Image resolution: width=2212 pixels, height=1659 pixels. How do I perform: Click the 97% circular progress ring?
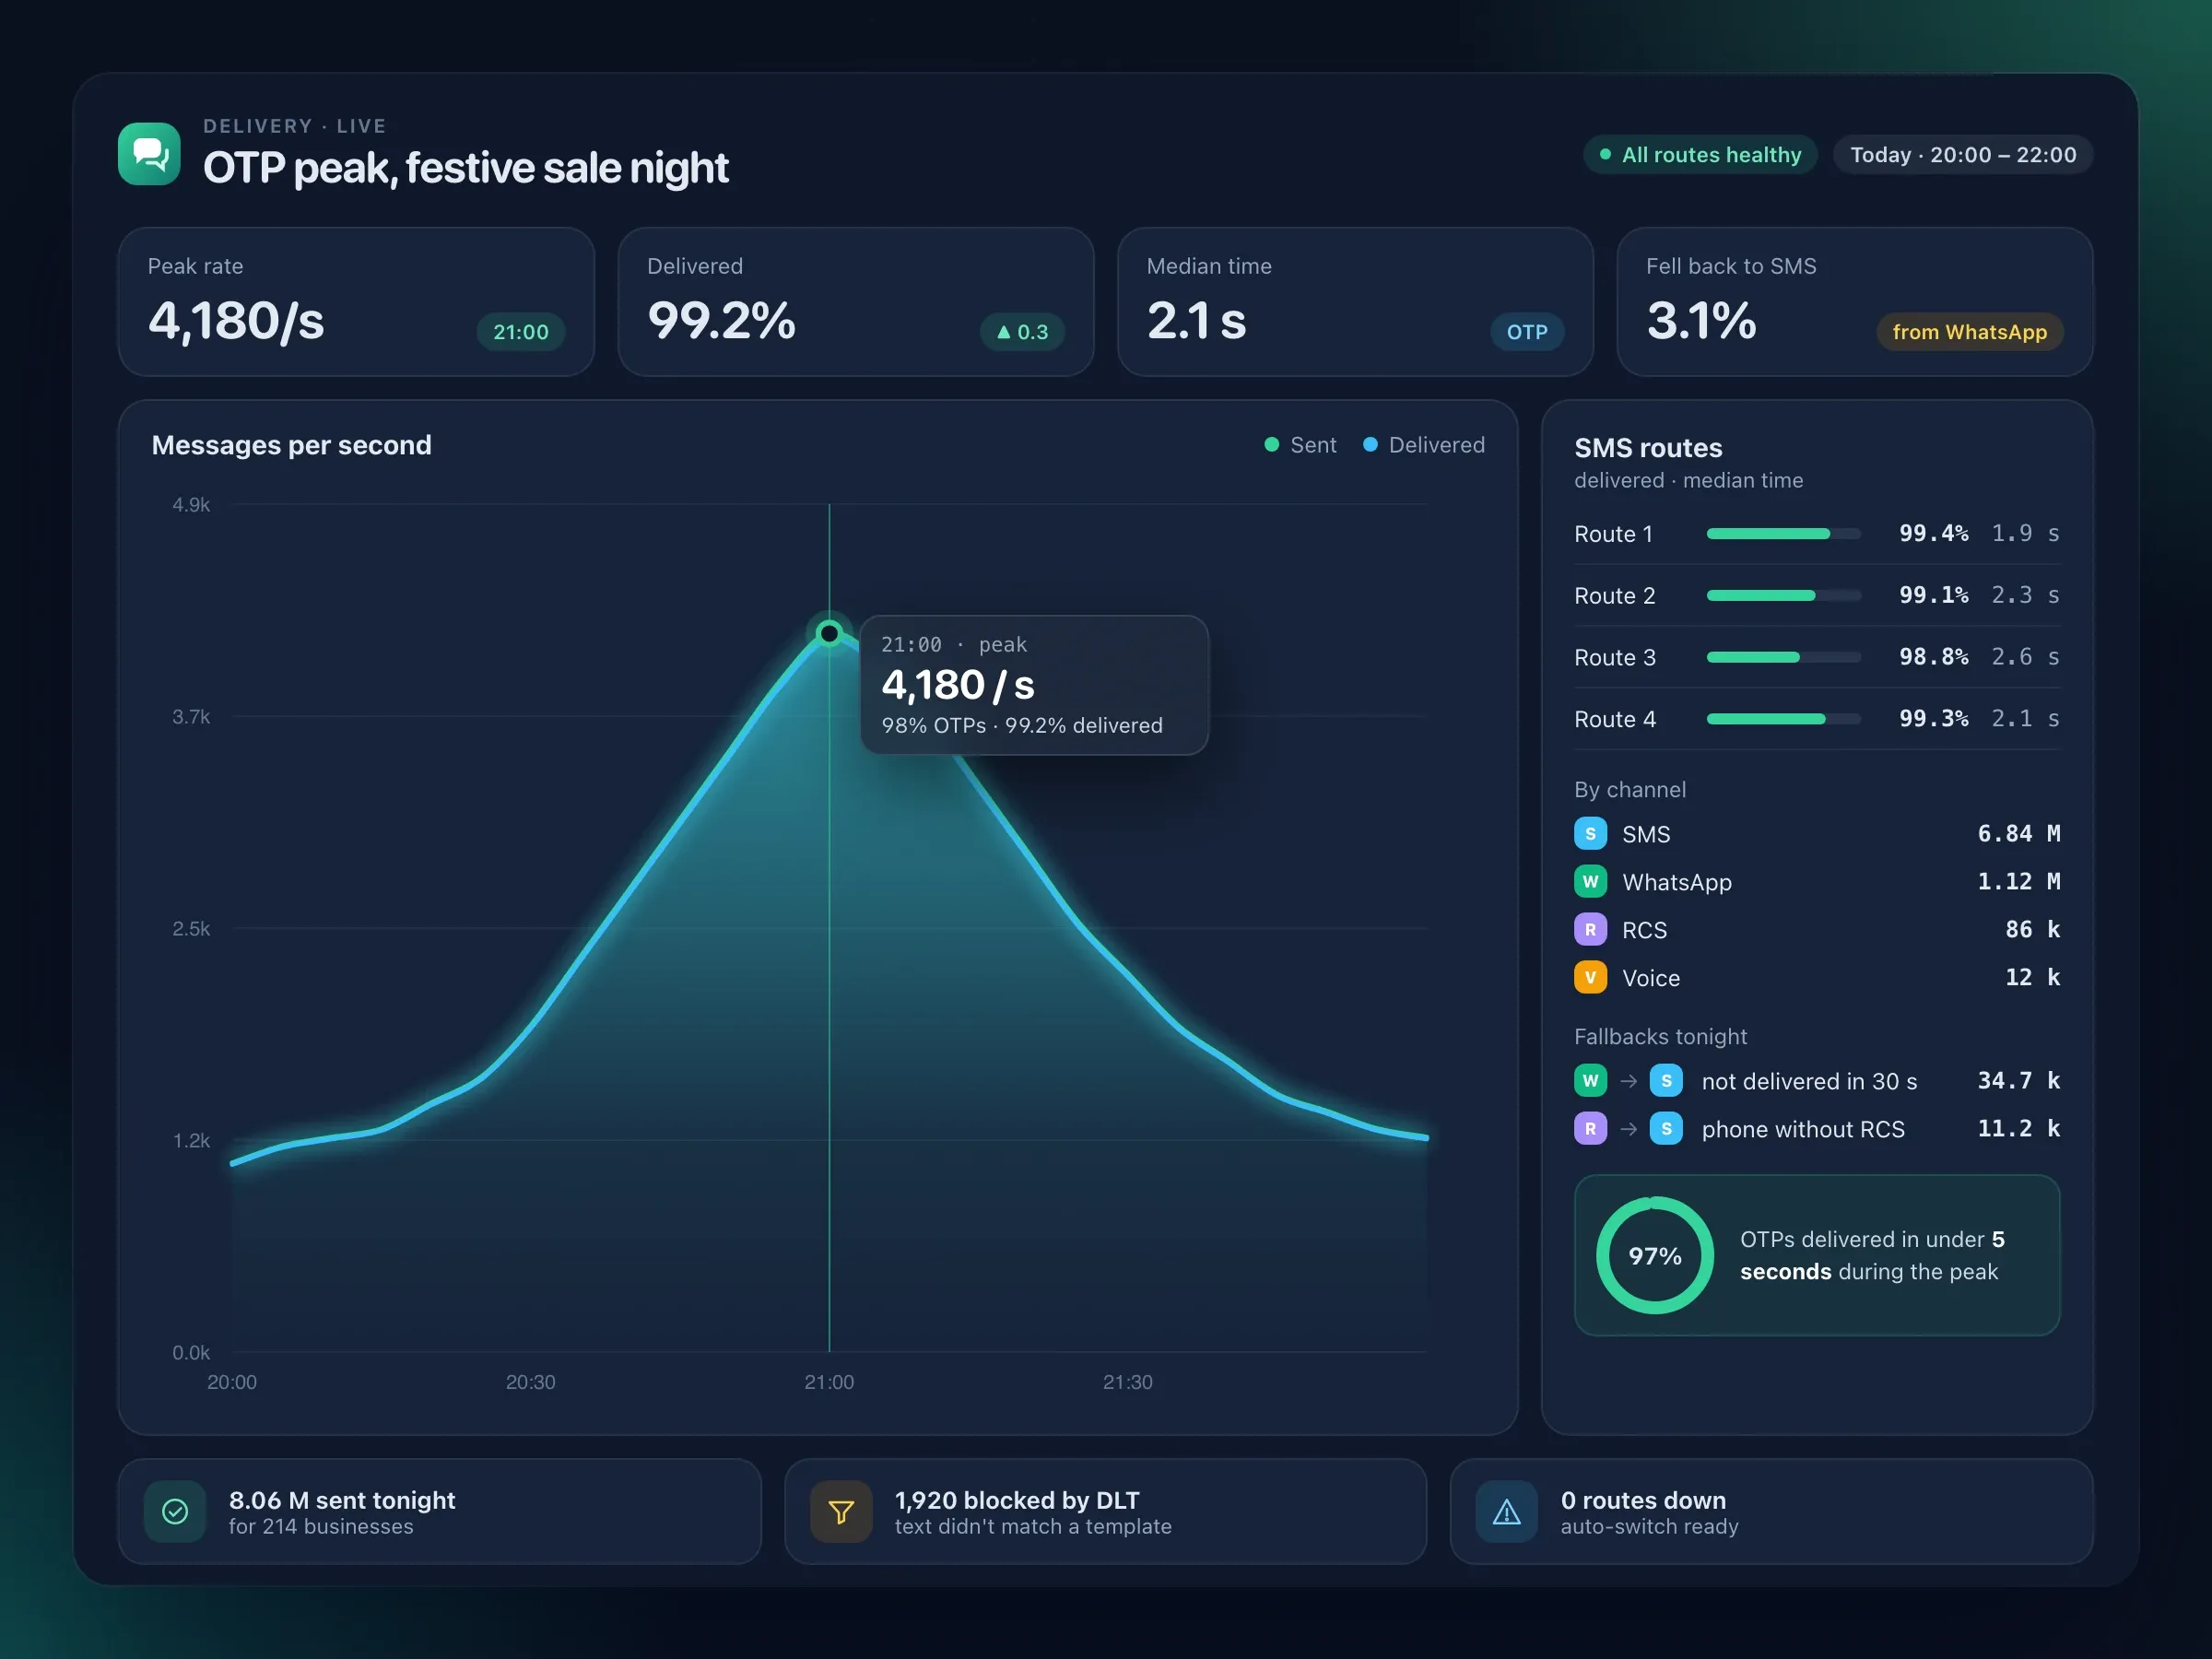(x=1655, y=1255)
